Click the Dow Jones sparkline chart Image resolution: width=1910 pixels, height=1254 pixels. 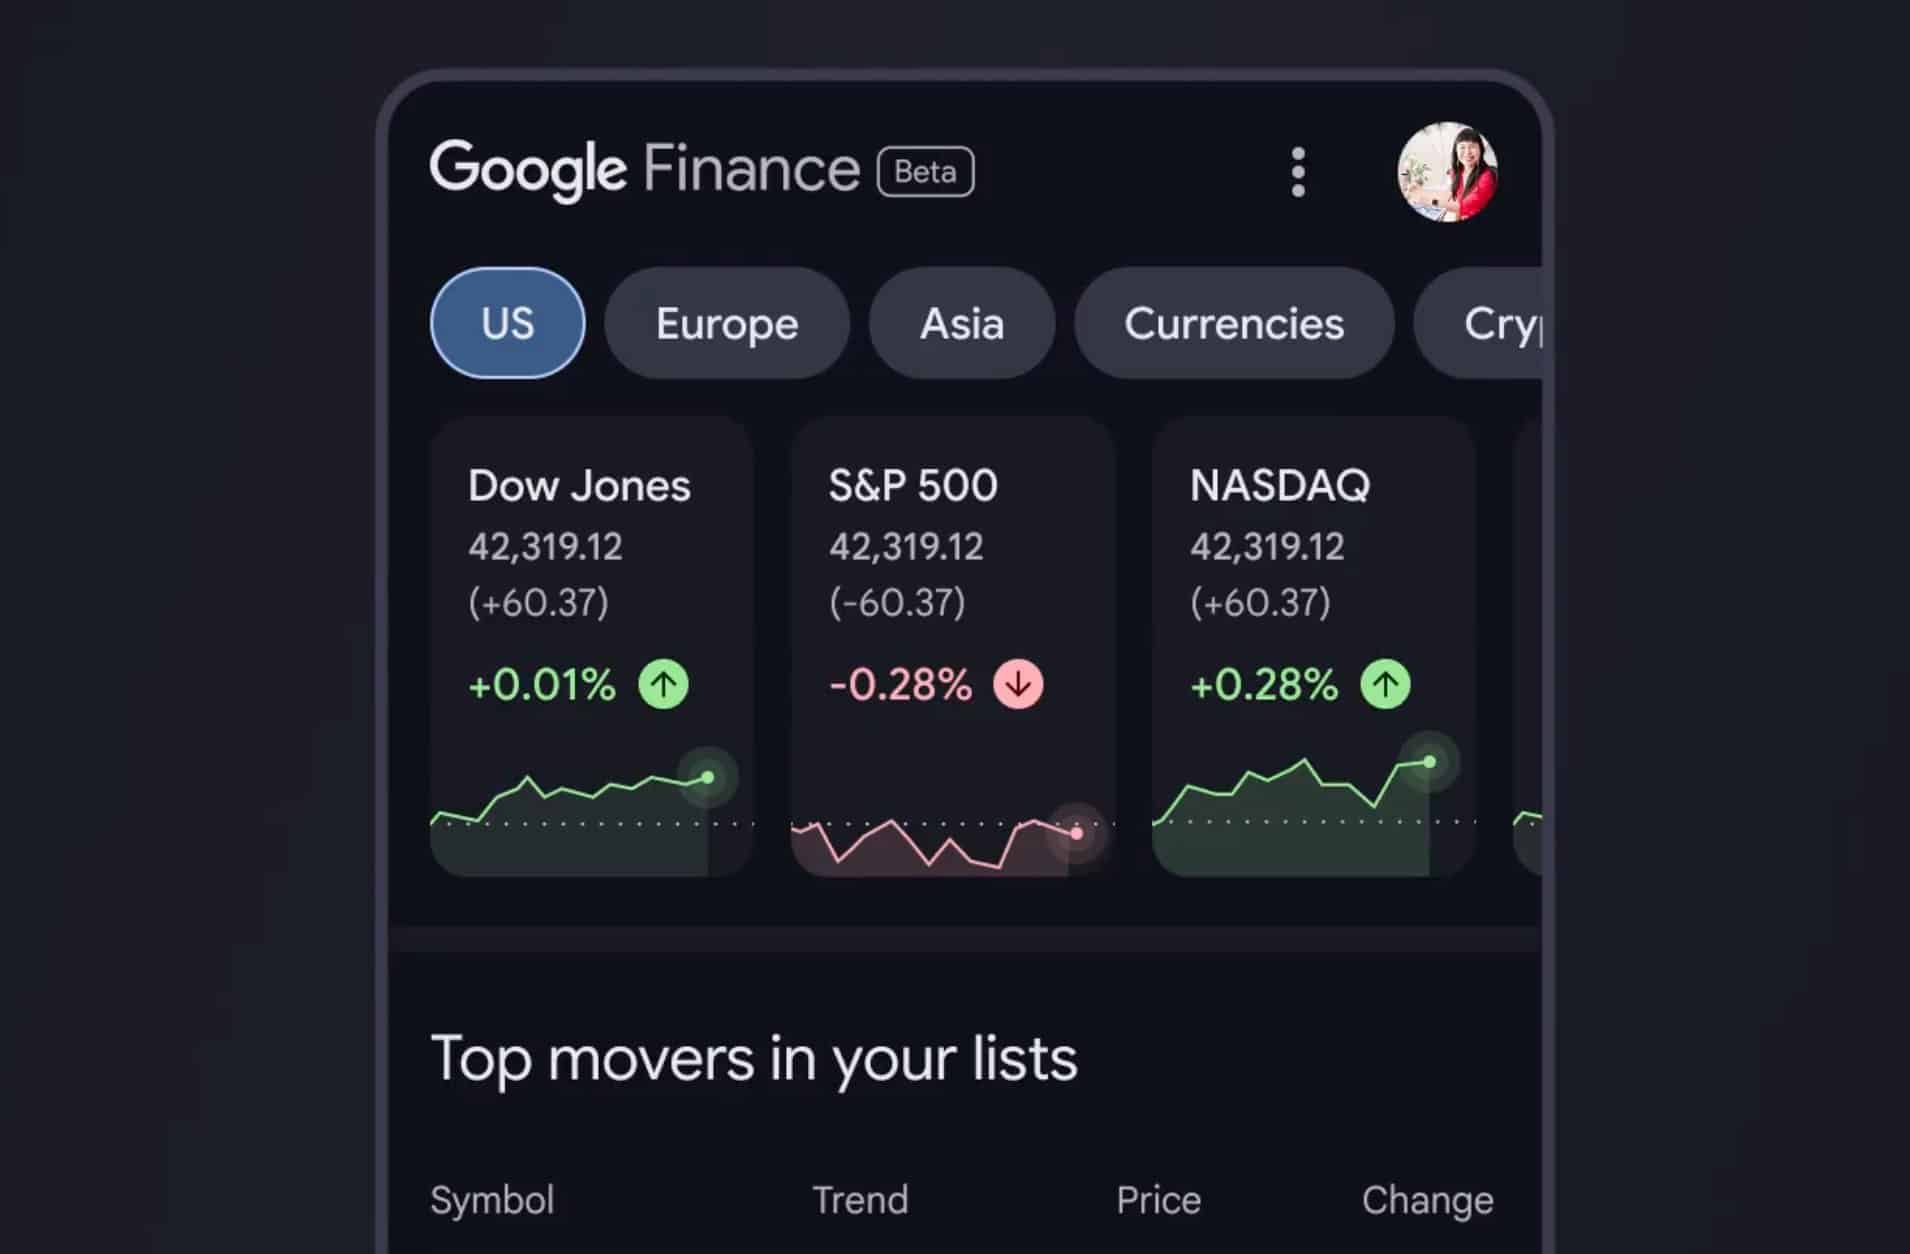coord(580,810)
